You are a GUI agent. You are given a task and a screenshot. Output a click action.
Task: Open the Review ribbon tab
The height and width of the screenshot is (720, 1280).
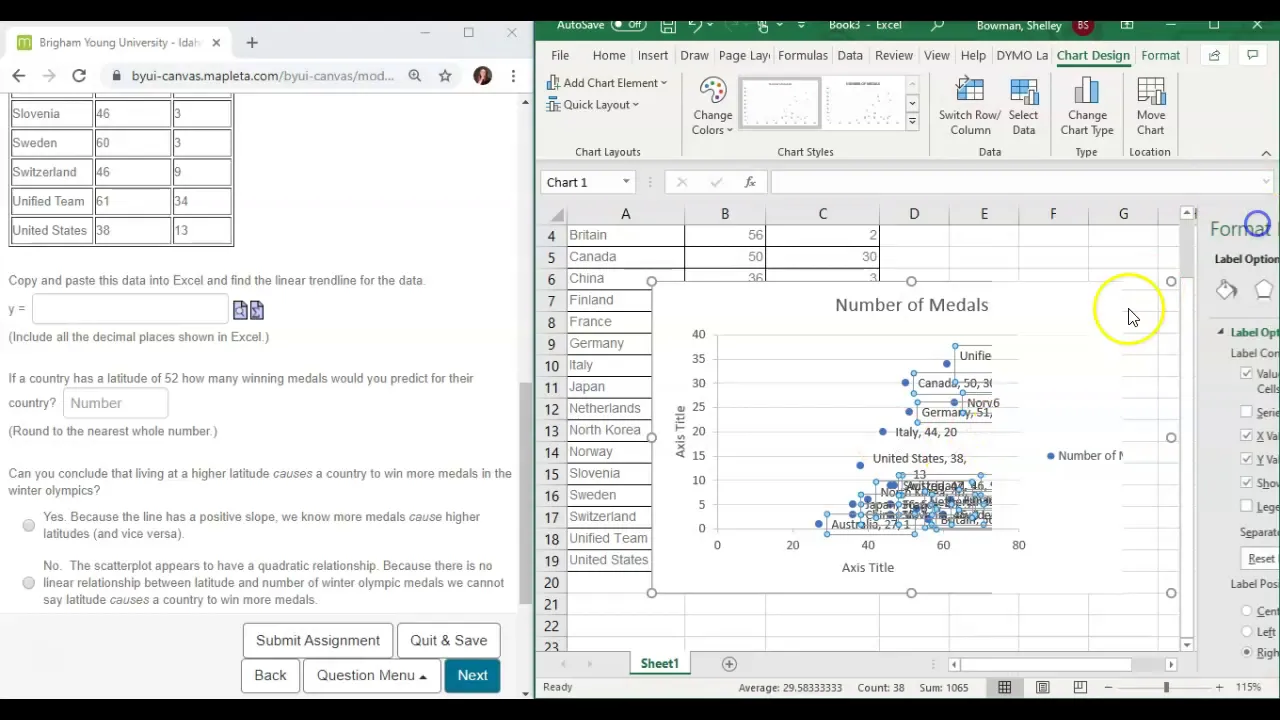pos(894,55)
